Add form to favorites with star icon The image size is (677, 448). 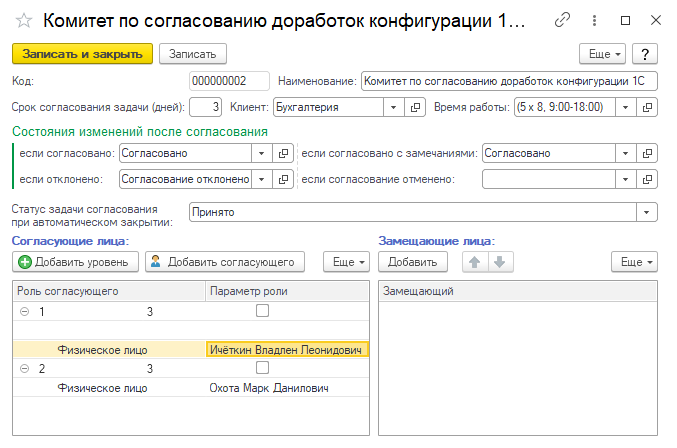point(24,20)
